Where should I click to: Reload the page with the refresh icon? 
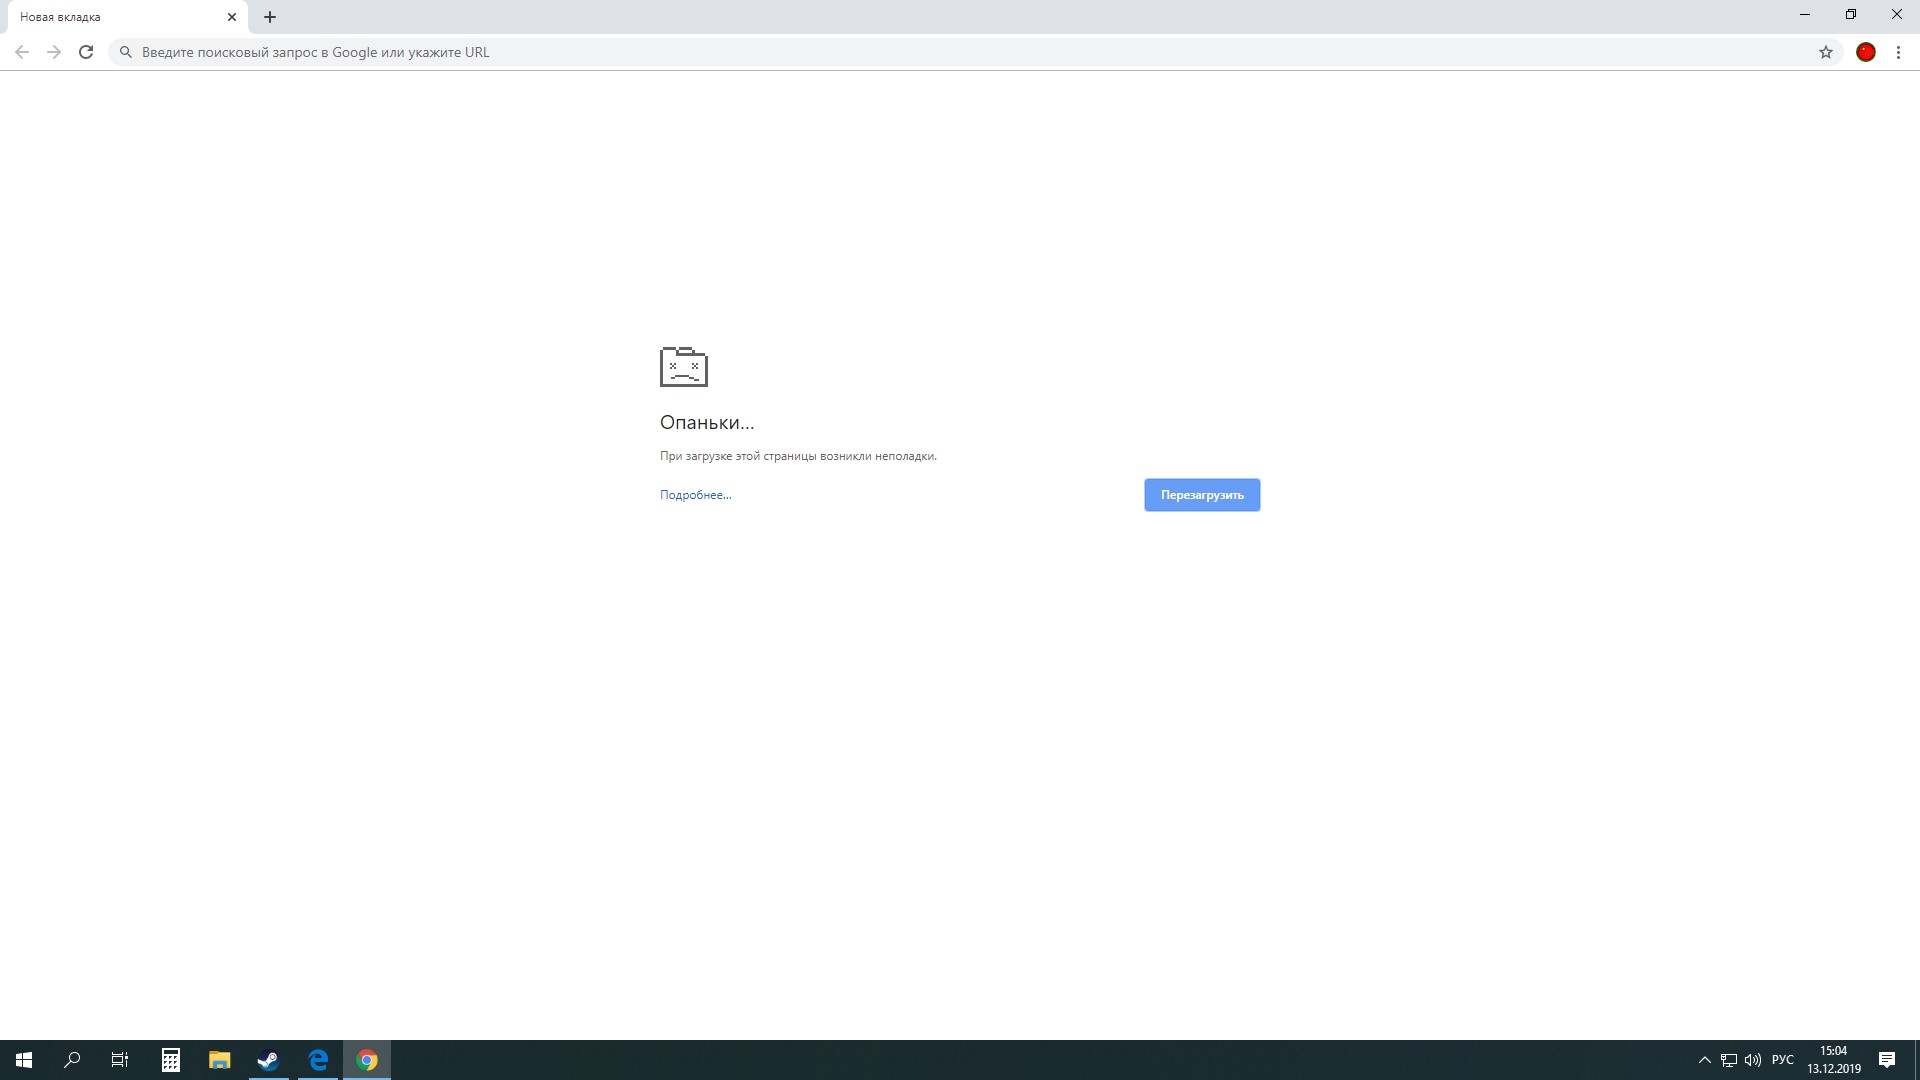(x=86, y=52)
